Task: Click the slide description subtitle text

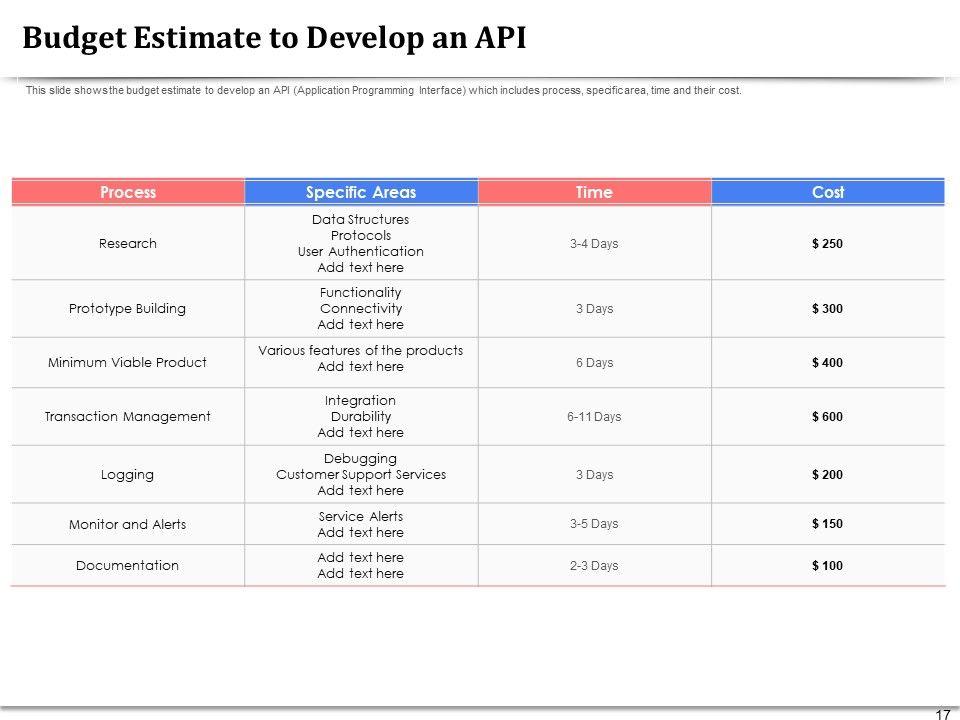Action: point(383,91)
